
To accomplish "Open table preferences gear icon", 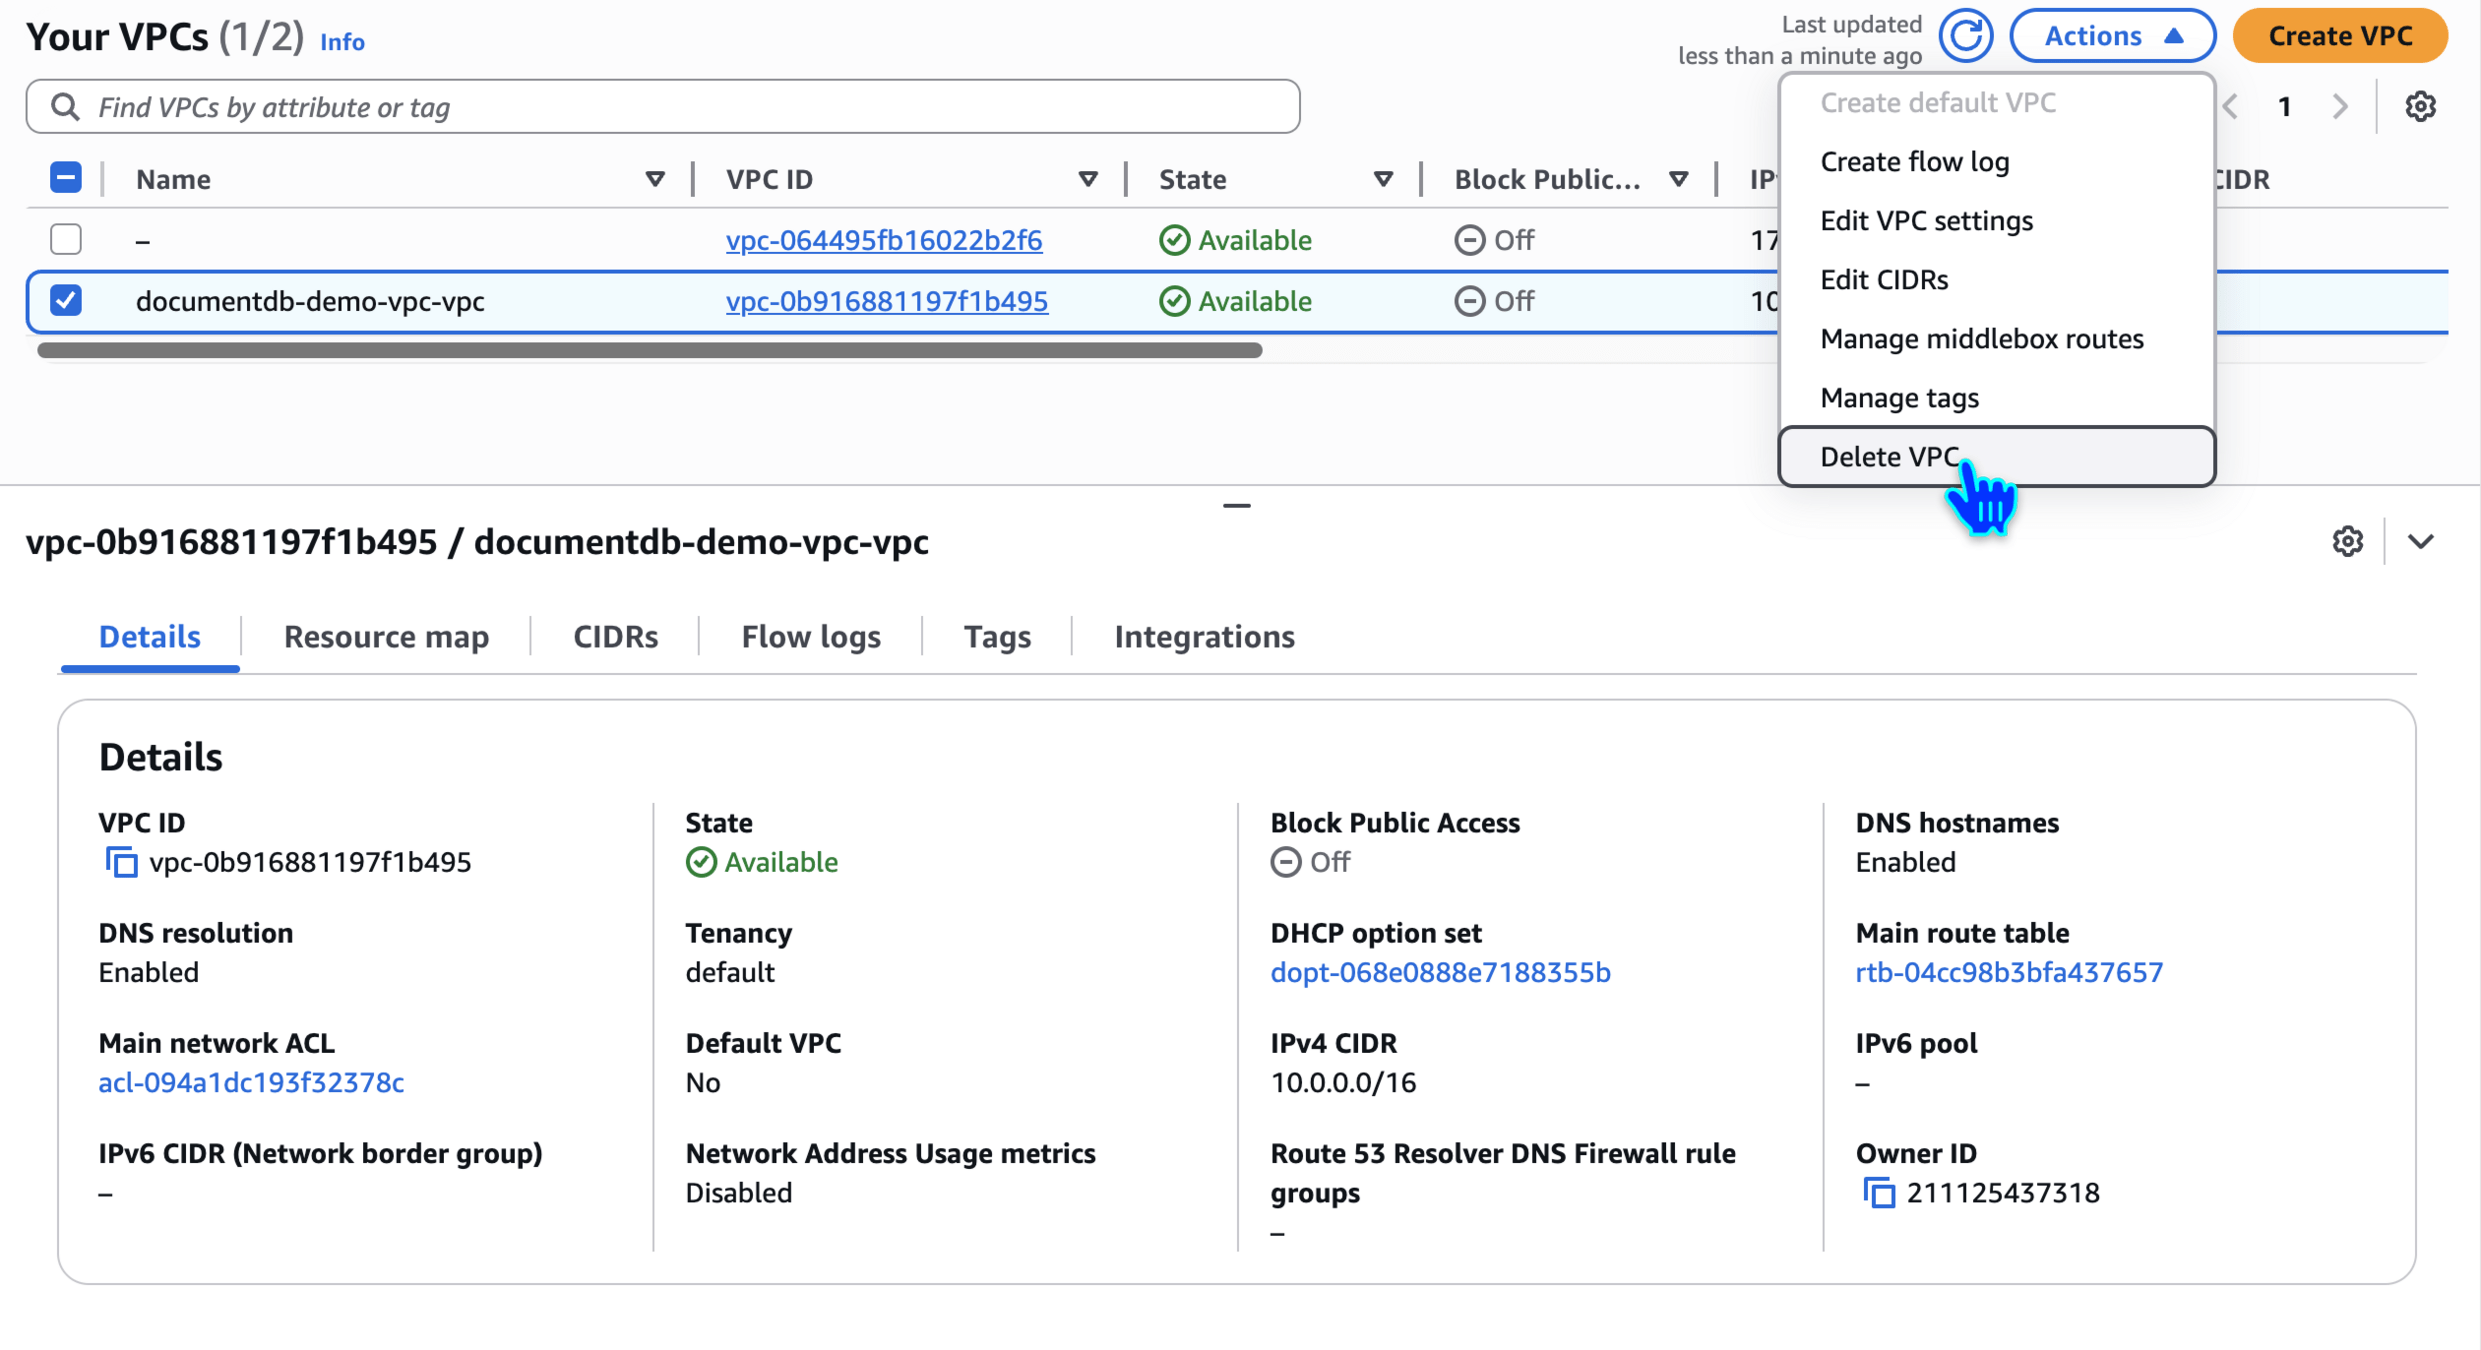I will click(x=2419, y=106).
